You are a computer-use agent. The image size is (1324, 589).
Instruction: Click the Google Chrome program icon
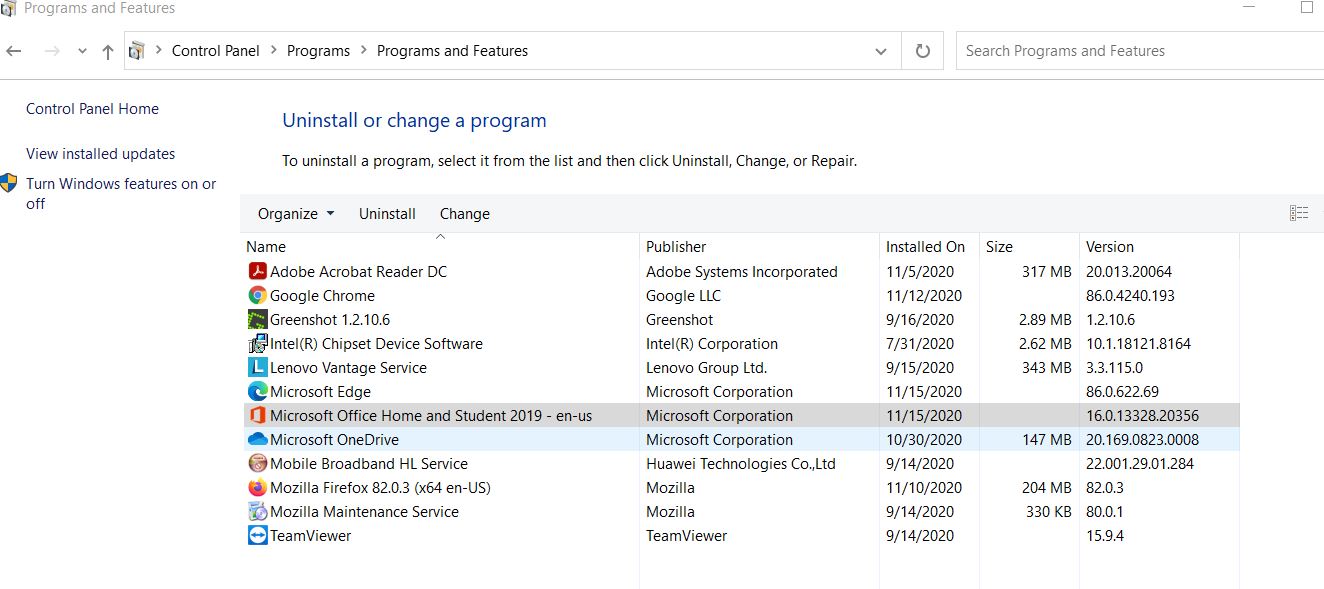coord(257,296)
